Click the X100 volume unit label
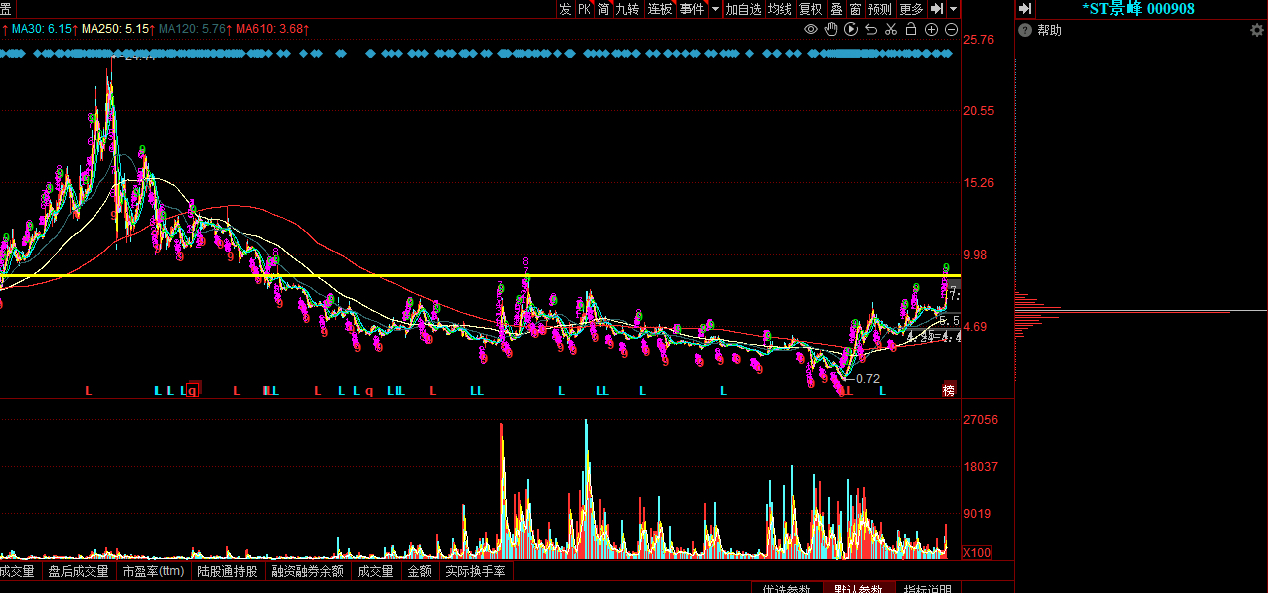 [x=978, y=552]
